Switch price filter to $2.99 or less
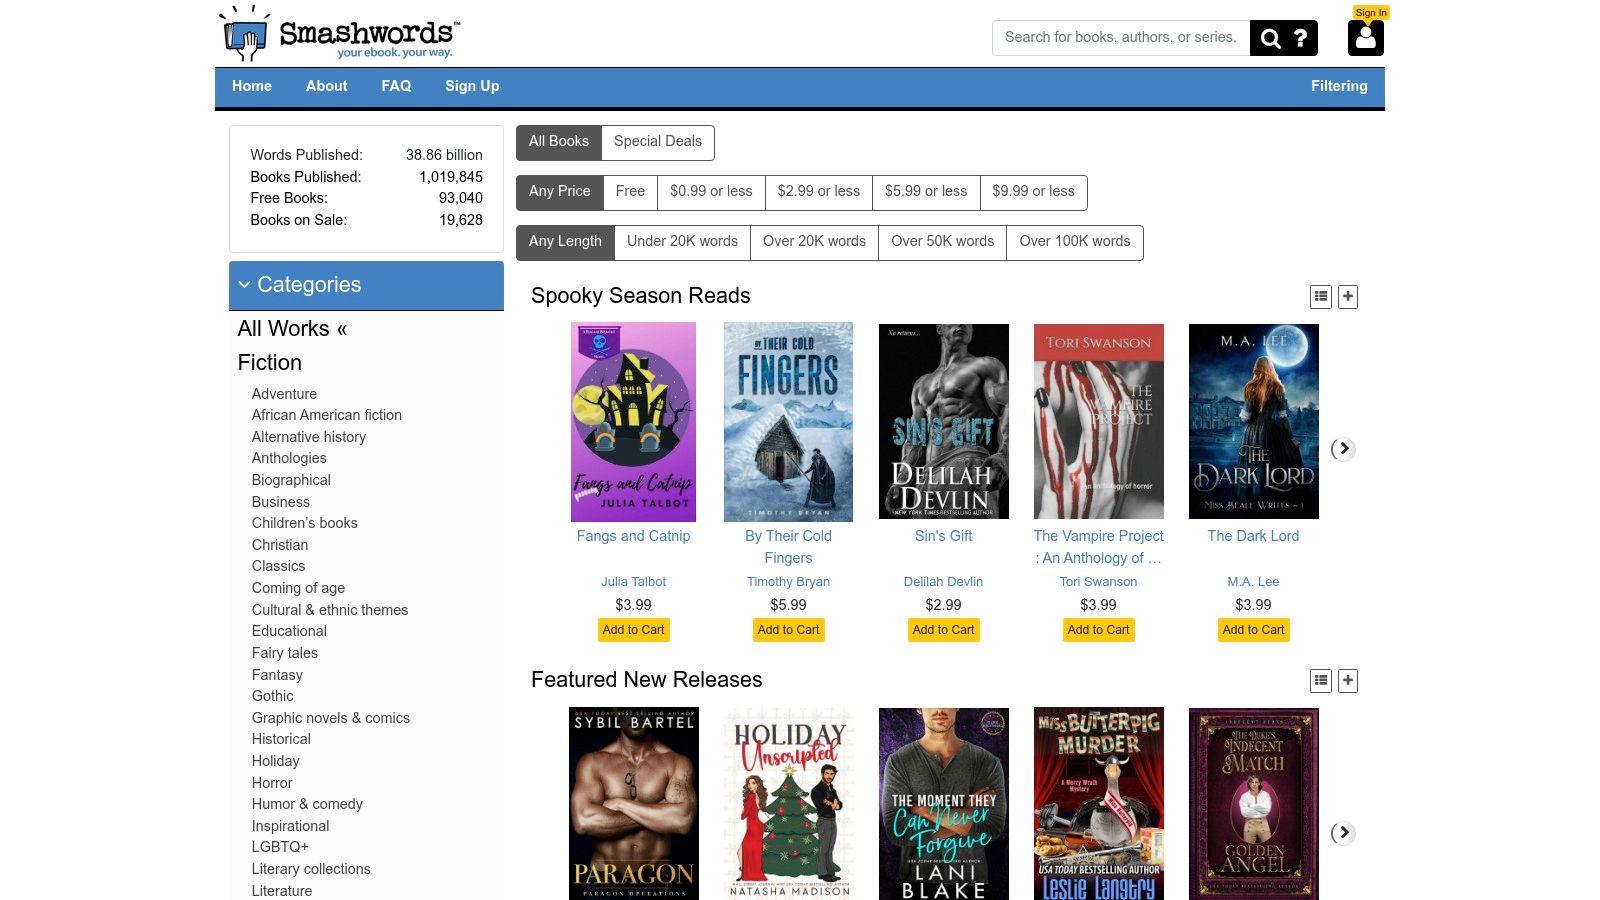Viewport: 1600px width, 900px height. coord(818,191)
